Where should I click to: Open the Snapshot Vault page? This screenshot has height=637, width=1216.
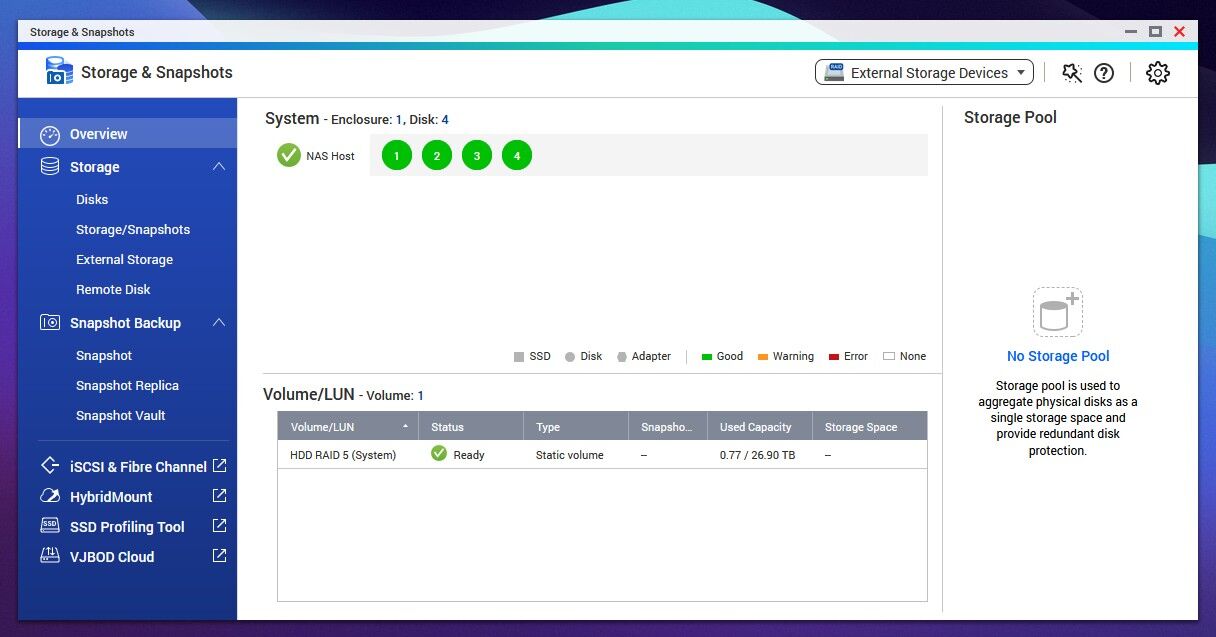coord(120,415)
